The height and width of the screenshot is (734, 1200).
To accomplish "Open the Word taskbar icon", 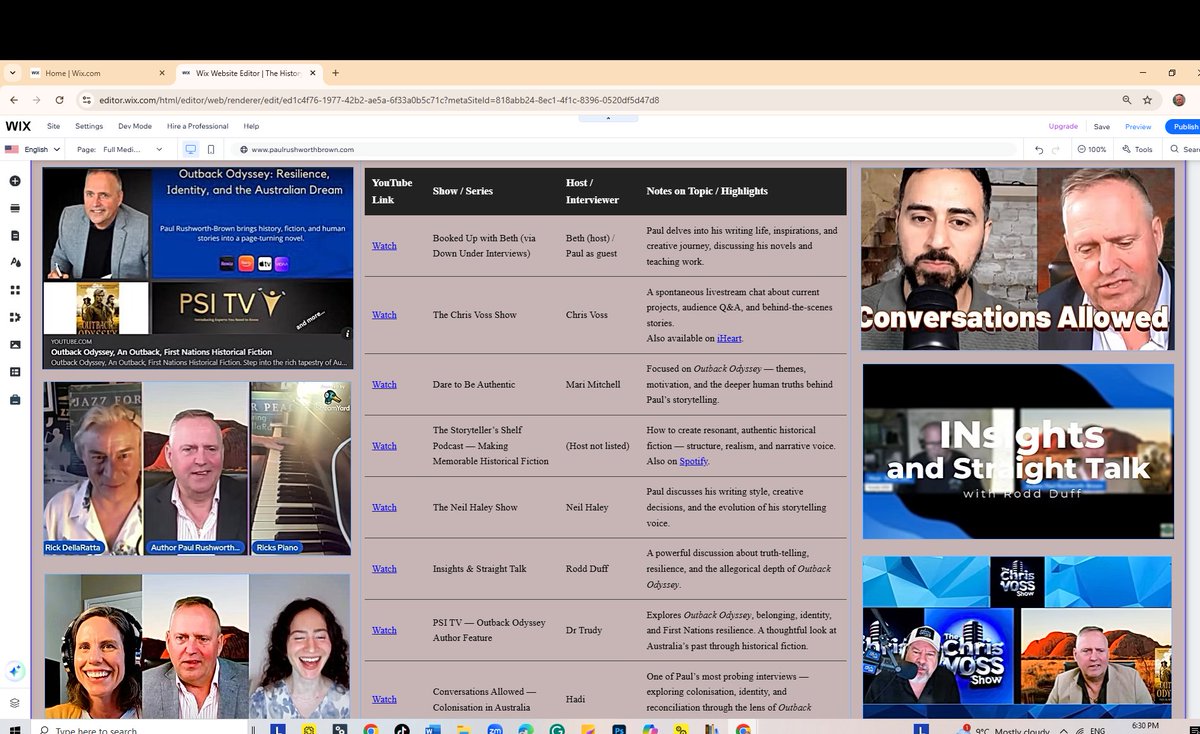I will click(432, 730).
